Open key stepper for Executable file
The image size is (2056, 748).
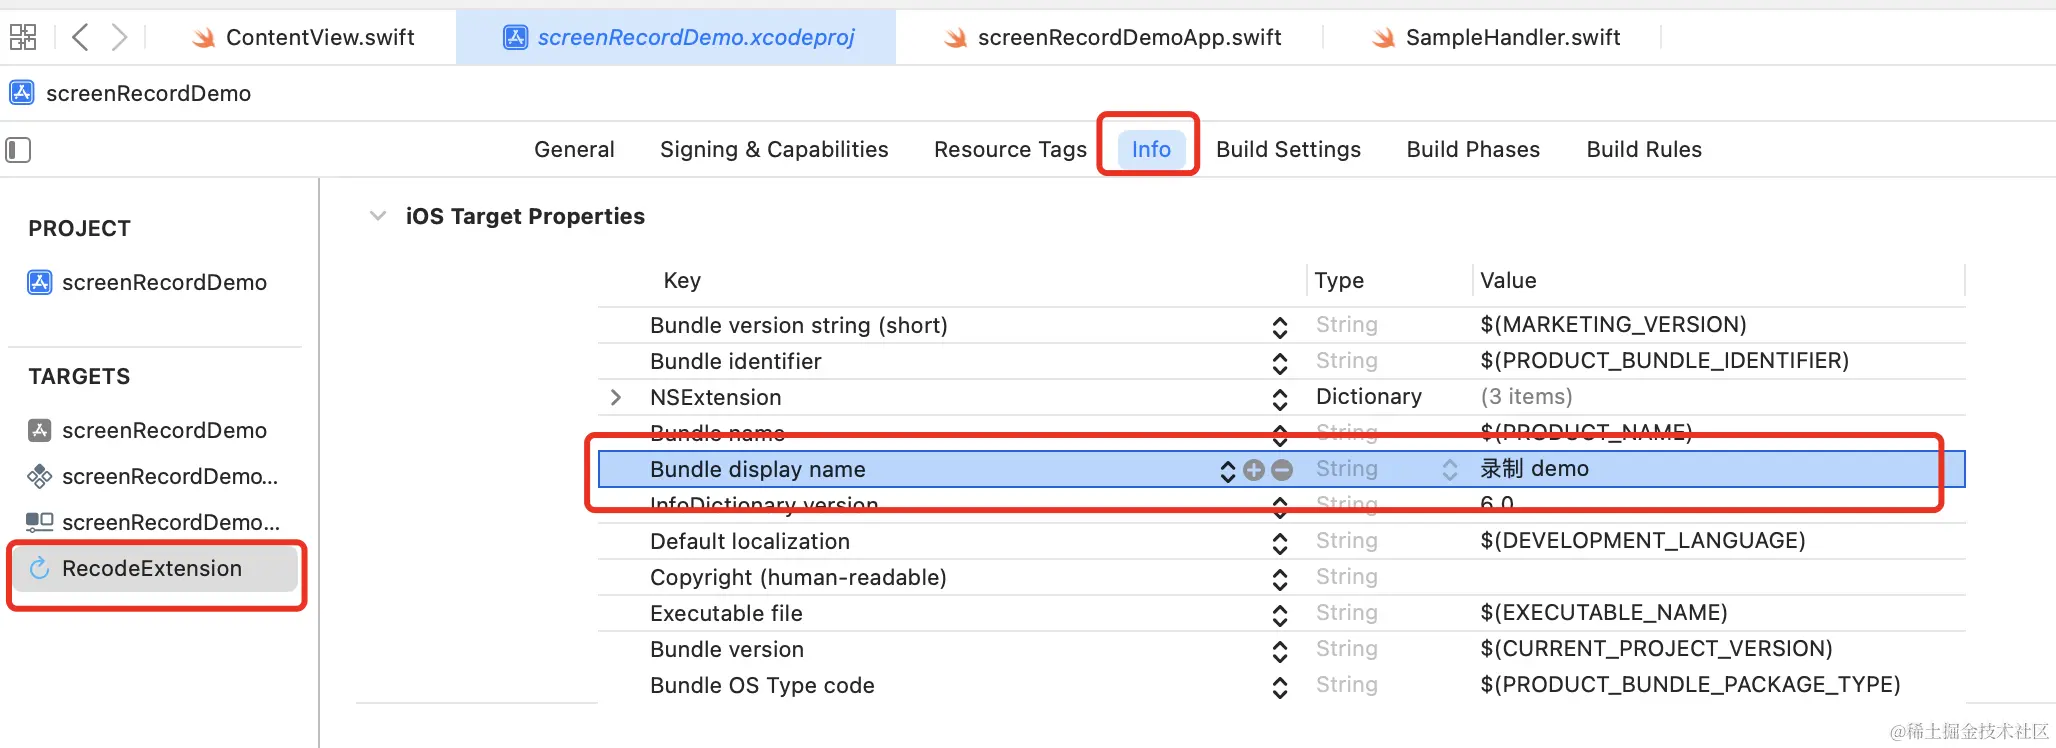[1280, 615]
